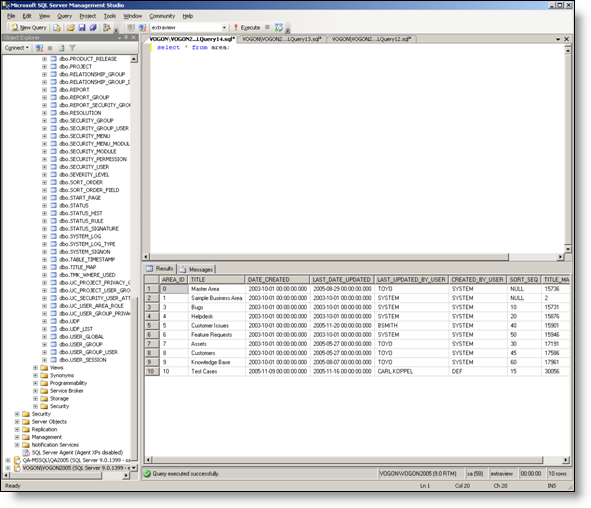
Task: Toggle Object Explorer auto-hide pin
Action: (126, 37)
